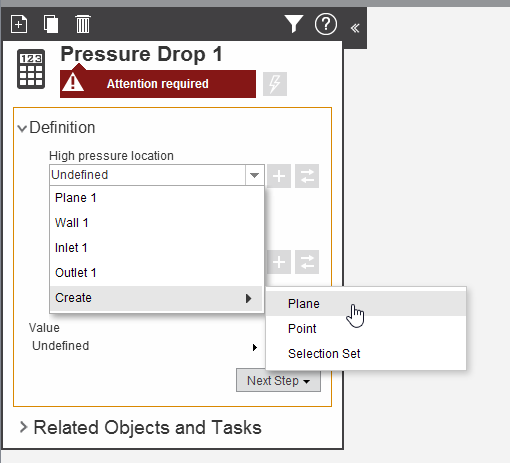Click the Next Step button
The height and width of the screenshot is (463, 510).
coord(278,380)
